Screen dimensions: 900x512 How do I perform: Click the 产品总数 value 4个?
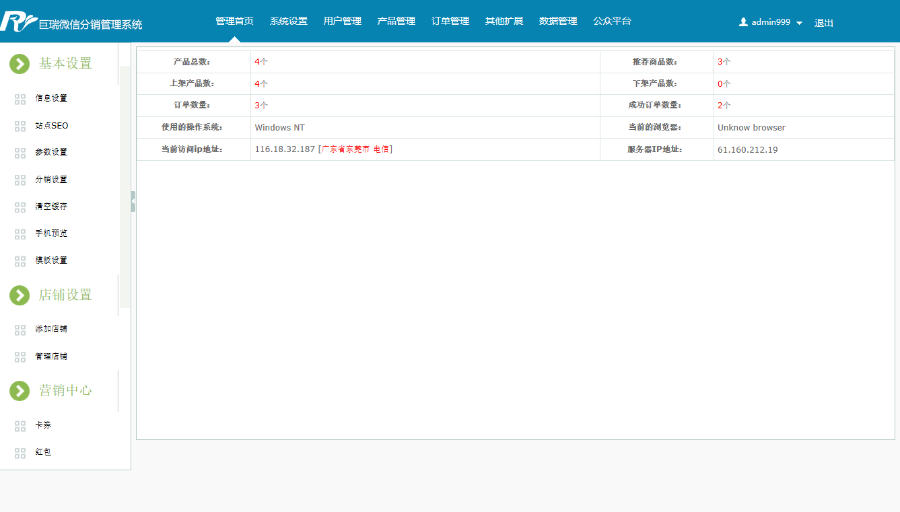tap(261, 61)
